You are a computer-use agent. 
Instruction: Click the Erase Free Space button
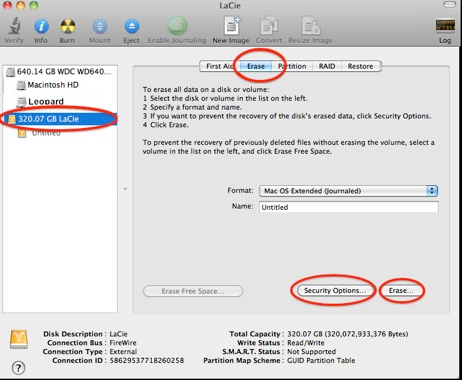tap(193, 291)
